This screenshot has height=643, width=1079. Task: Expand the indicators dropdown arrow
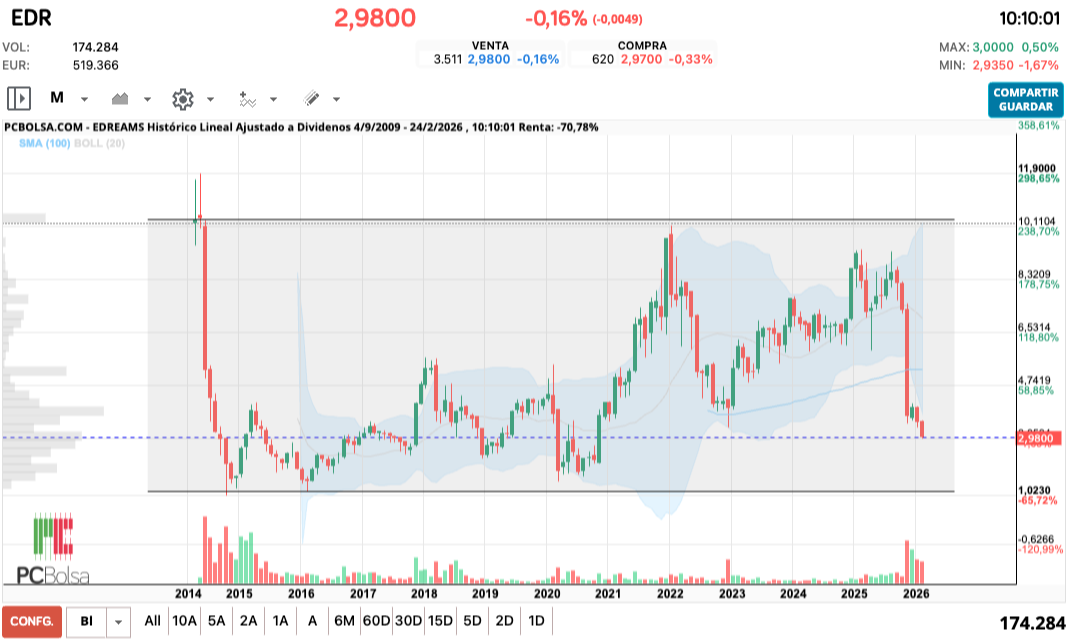273,99
